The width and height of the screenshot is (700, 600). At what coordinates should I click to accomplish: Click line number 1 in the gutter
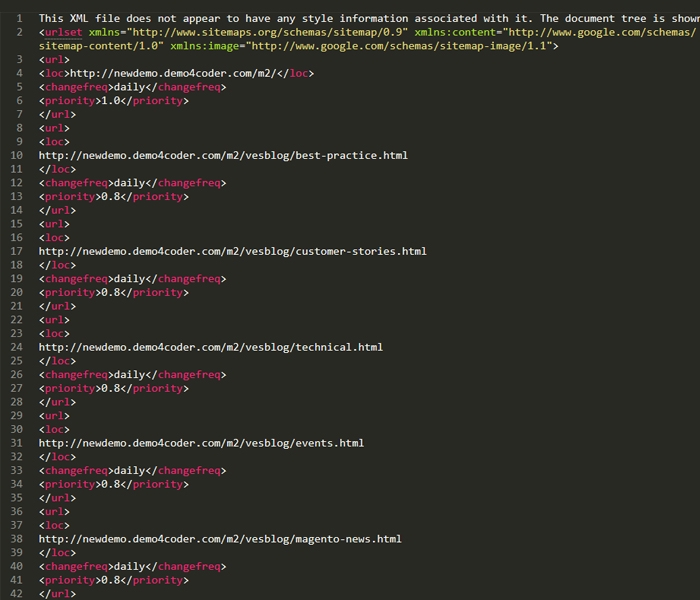coord(19,19)
